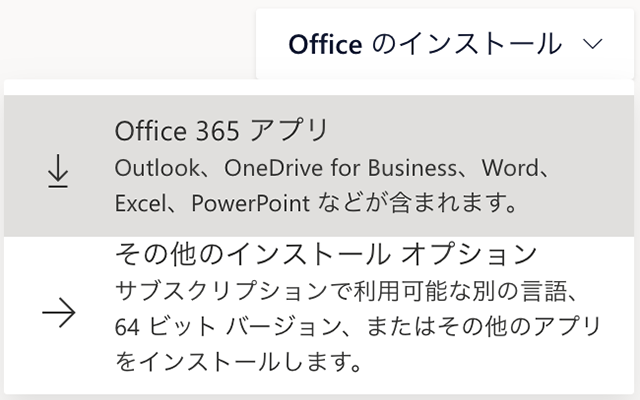
Task: Click the その他のインストール オプション heading
Action: pyautogui.click(x=327, y=253)
